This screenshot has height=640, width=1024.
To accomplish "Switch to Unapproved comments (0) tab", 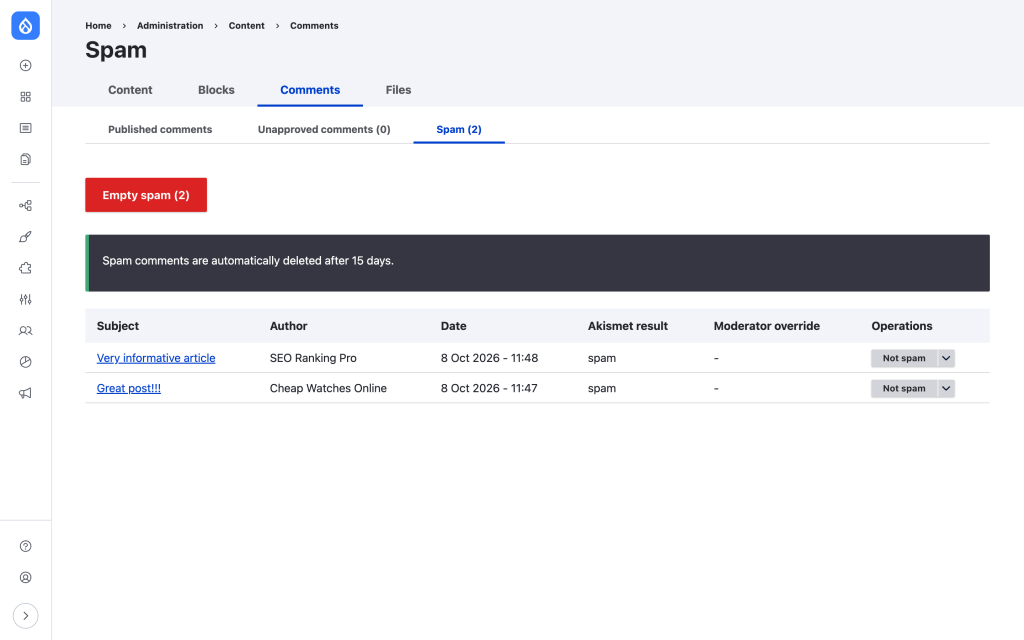I will [324, 129].
